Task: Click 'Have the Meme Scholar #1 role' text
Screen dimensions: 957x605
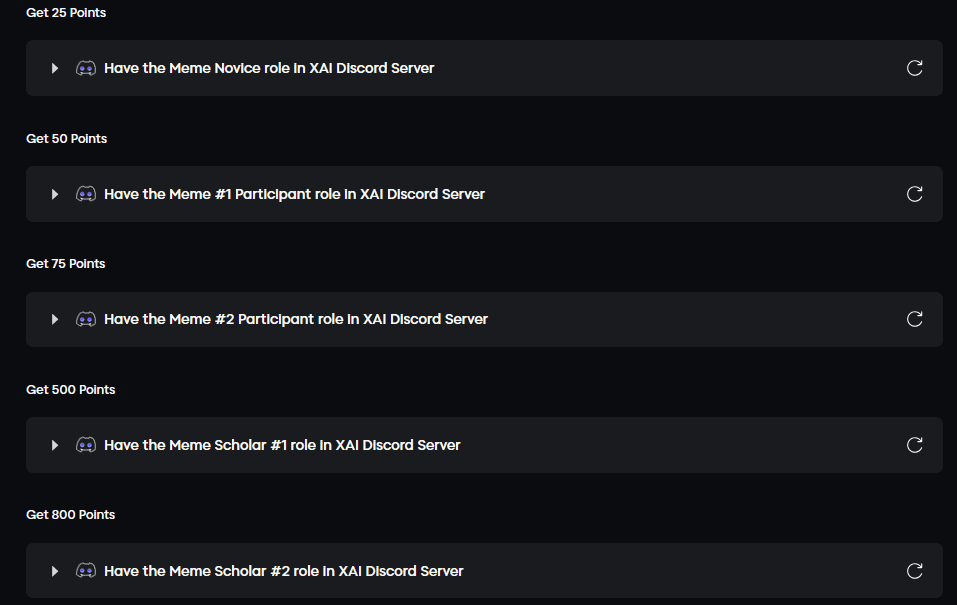Action: point(282,445)
